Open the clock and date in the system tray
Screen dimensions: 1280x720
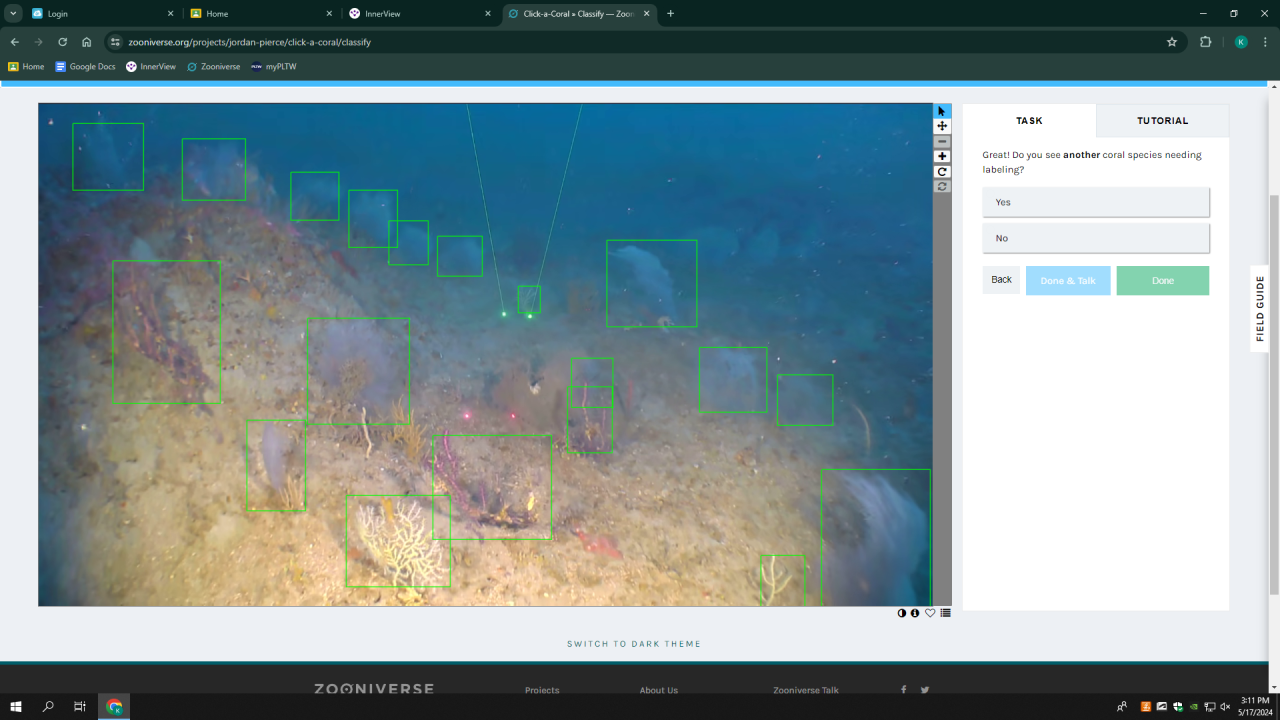(x=1254, y=707)
